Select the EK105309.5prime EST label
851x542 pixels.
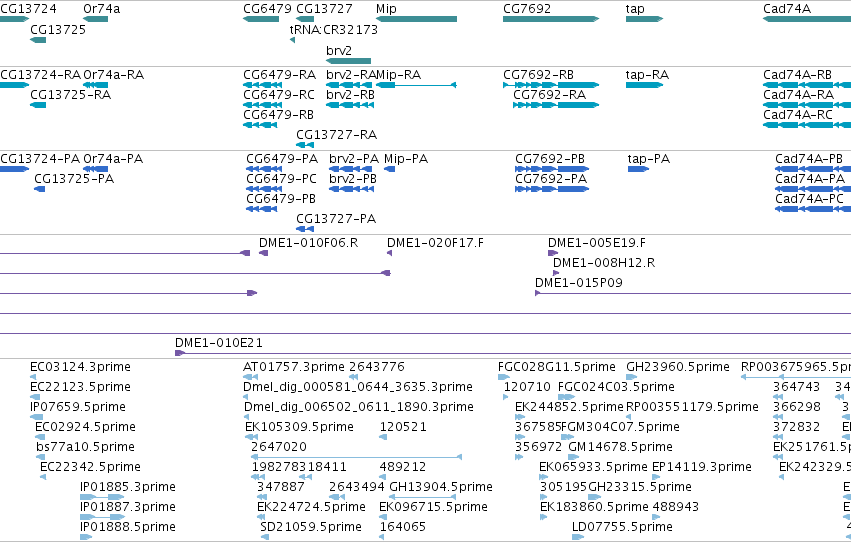coord(299,427)
